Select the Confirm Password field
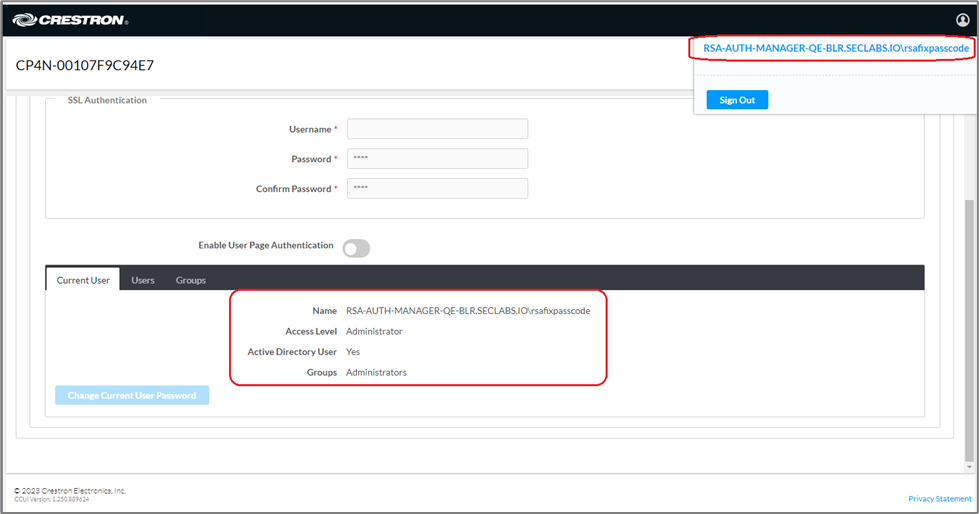Viewport: 979px width, 514px height. [x=437, y=189]
